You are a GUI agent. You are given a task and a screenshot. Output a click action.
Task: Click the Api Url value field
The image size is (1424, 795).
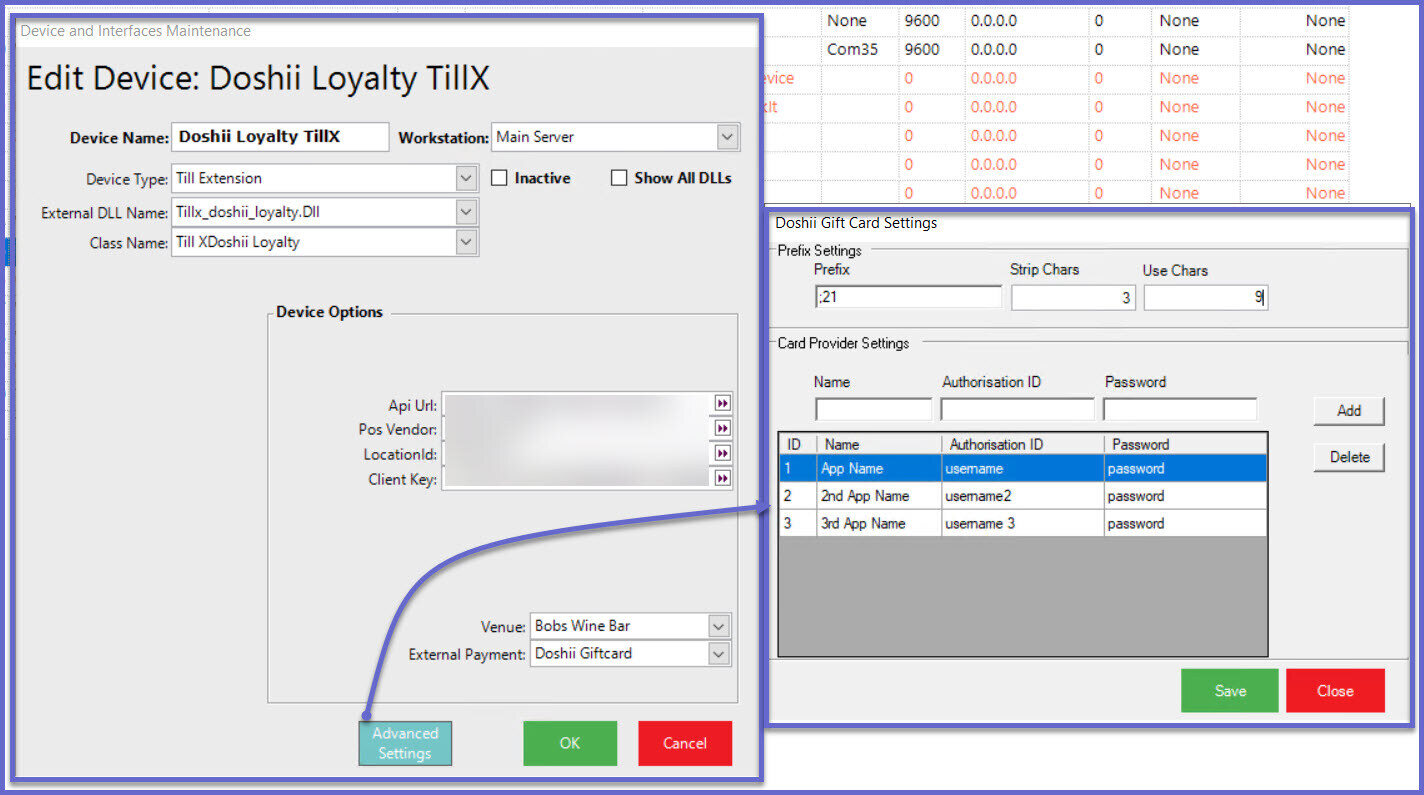tap(577, 403)
